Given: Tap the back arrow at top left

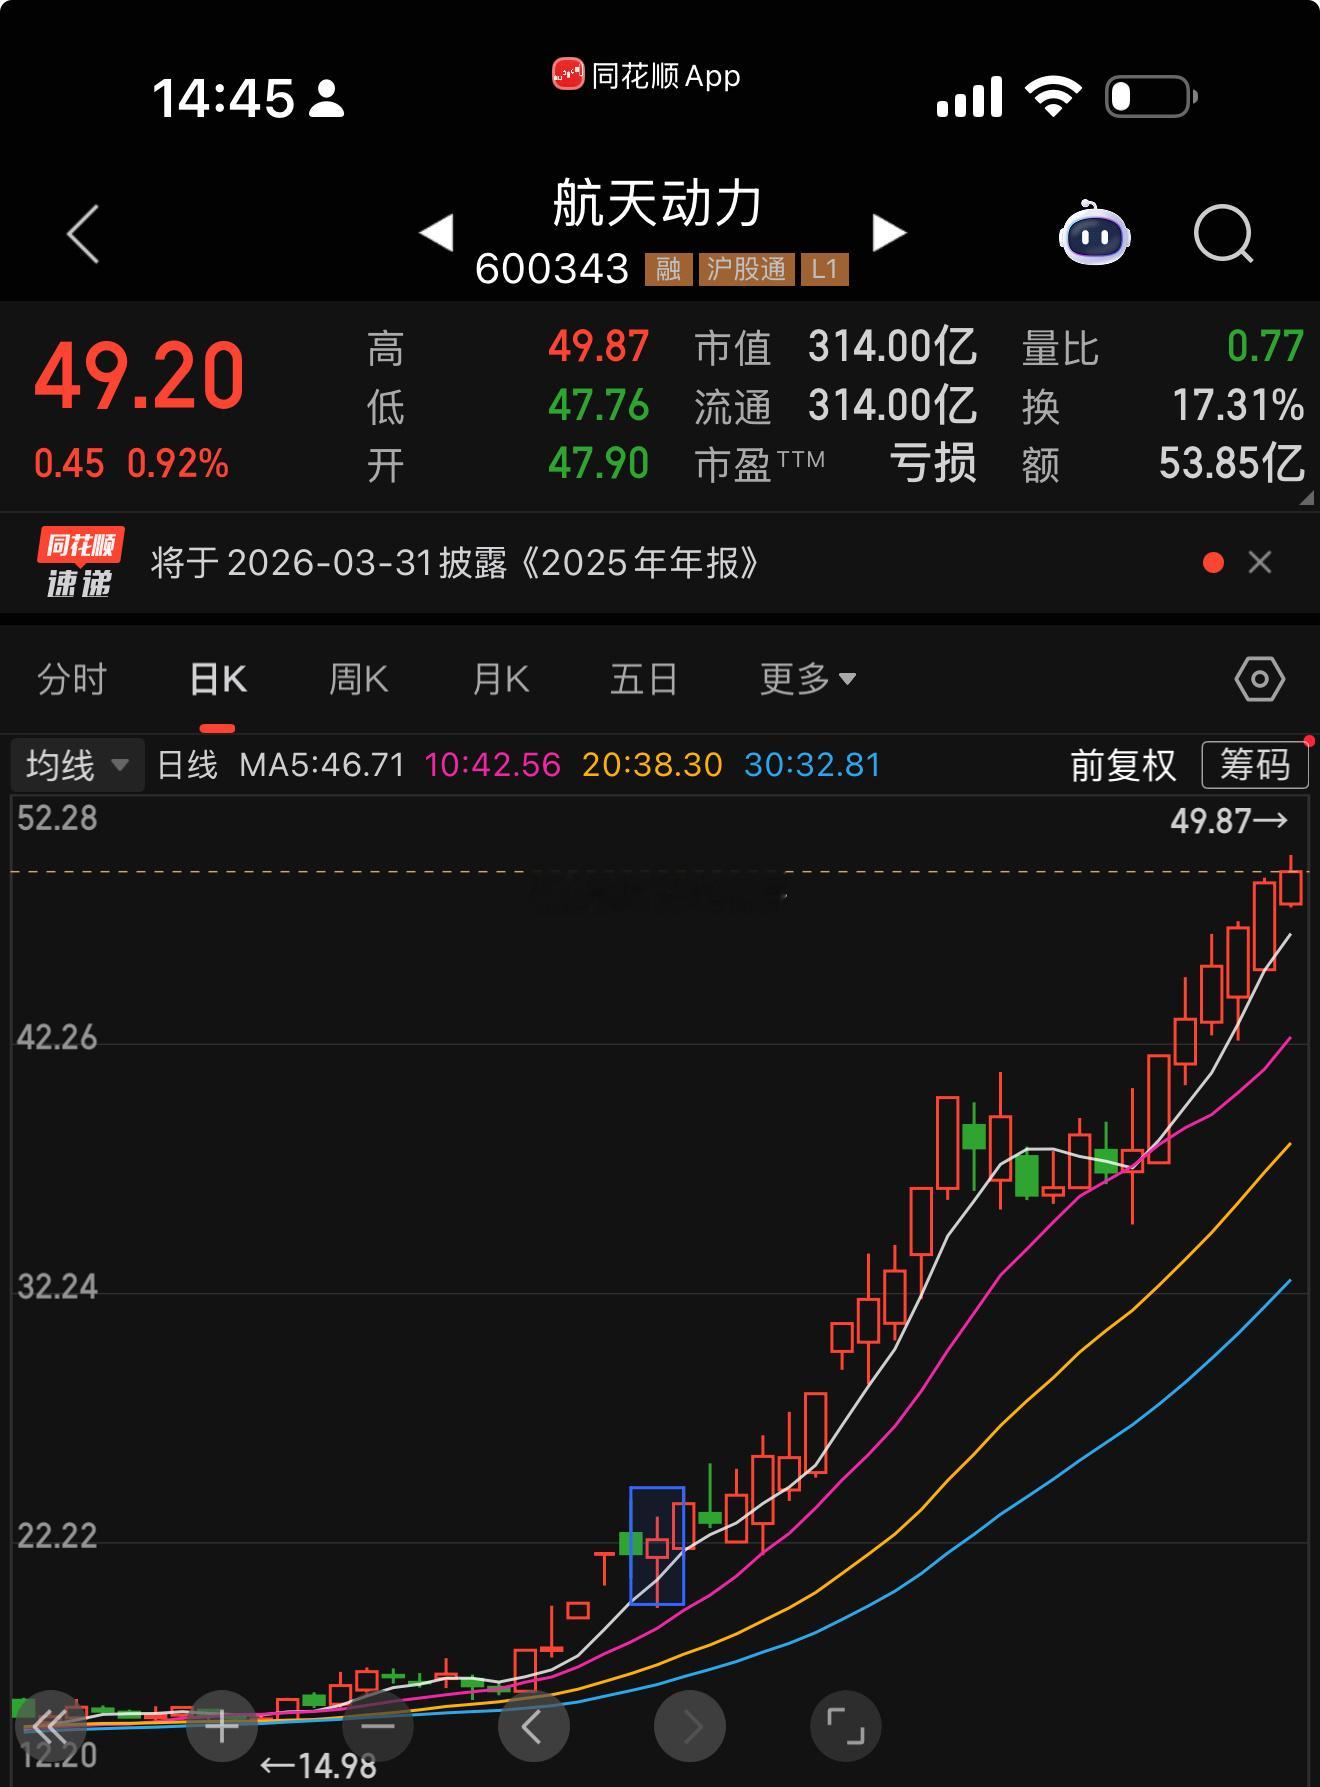Looking at the screenshot, I should pyautogui.click(x=83, y=234).
